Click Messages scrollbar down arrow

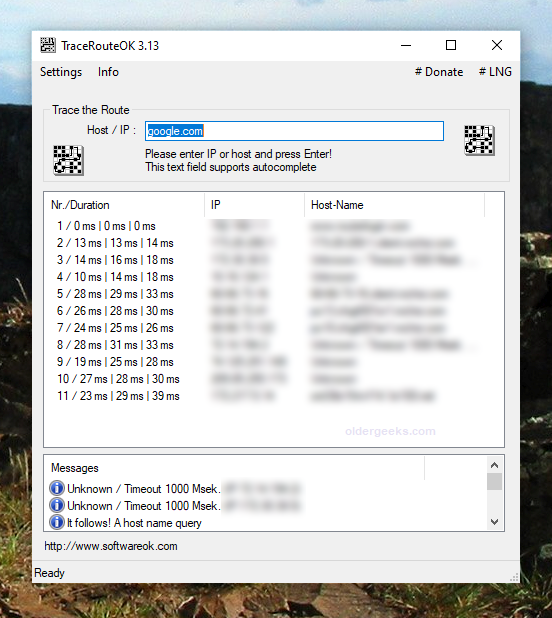pos(494,522)
